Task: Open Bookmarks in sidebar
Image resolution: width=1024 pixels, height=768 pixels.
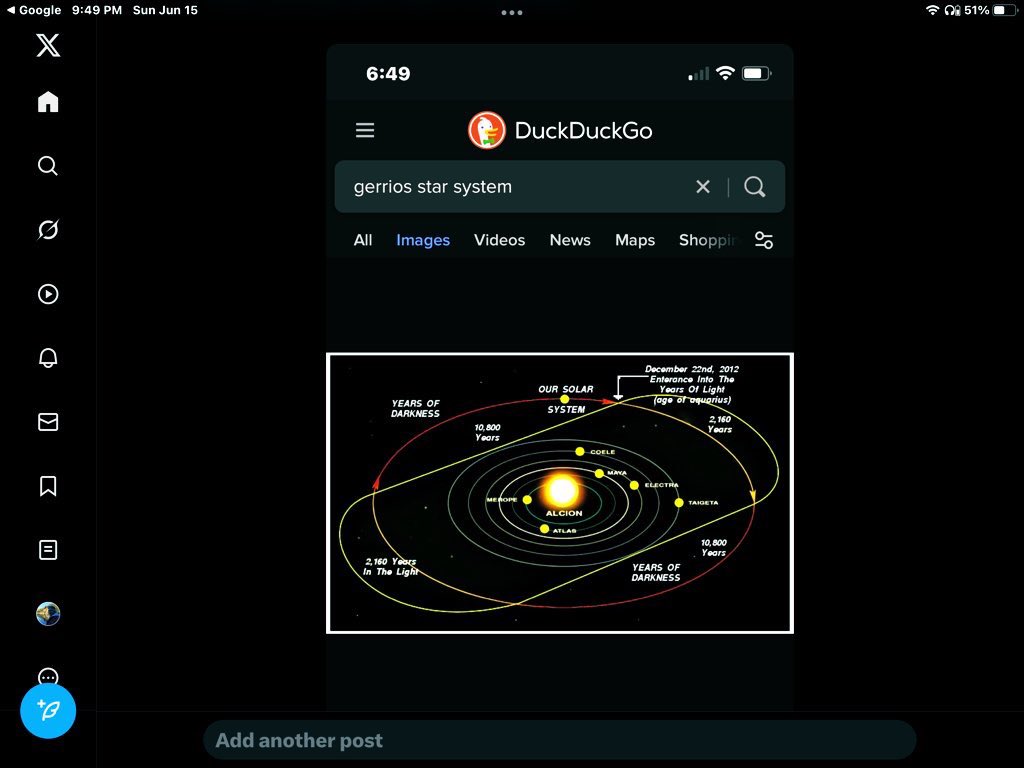Action: (48, 486)
